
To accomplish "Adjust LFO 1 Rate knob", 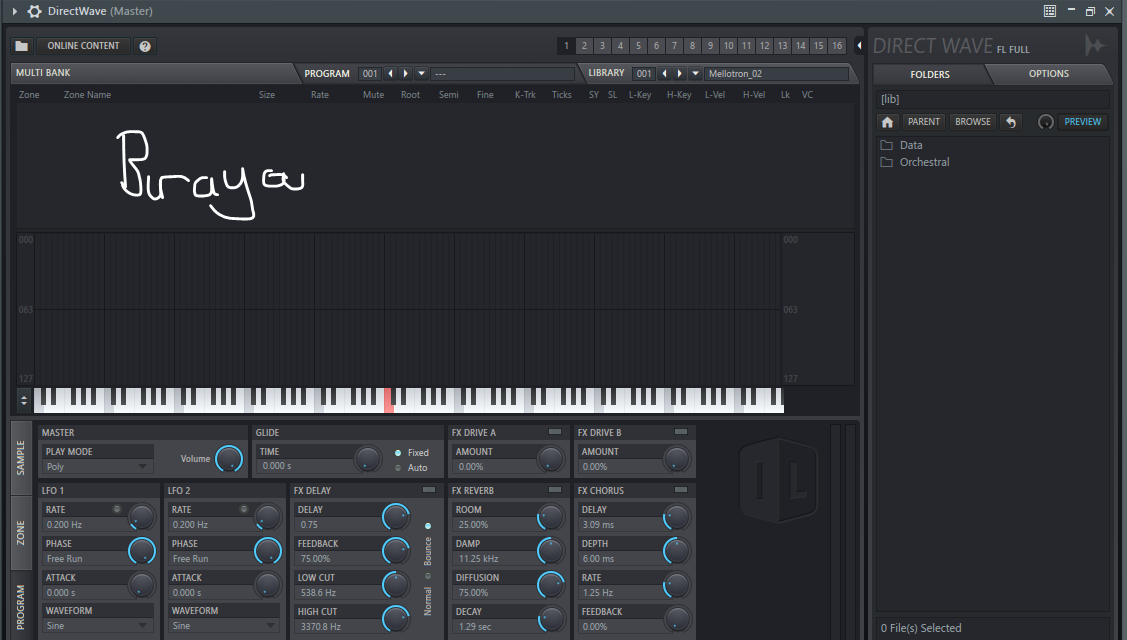I will click(142, 517).
